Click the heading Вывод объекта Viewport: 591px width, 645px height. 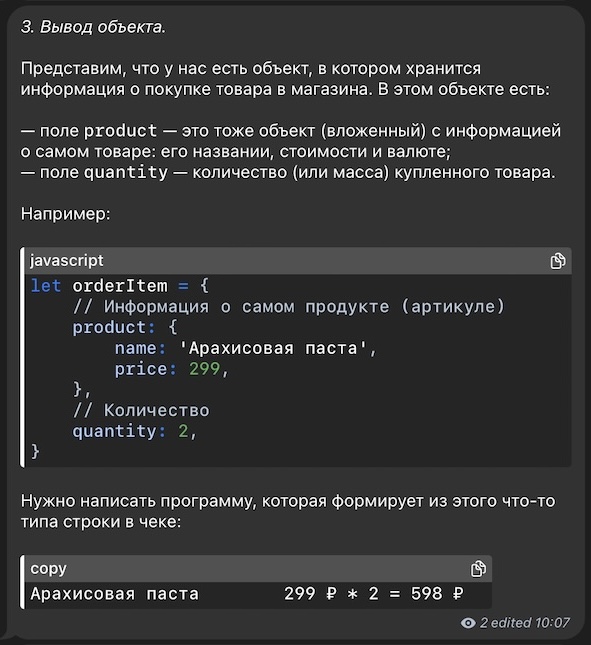93,27
